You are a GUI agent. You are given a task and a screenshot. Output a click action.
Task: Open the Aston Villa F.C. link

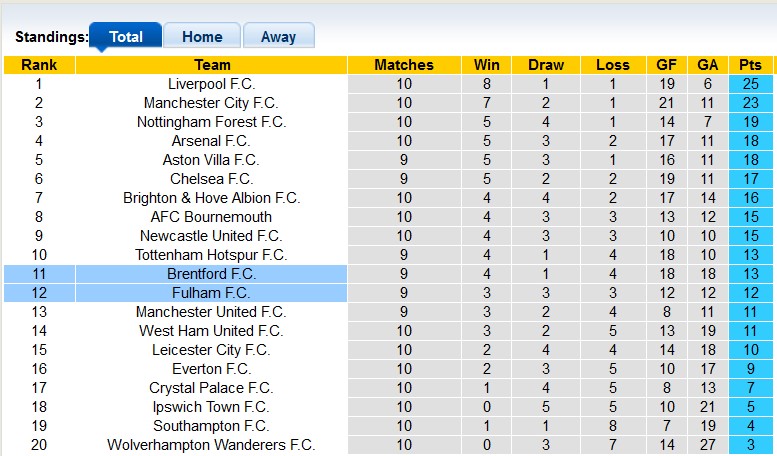(211, 160)
